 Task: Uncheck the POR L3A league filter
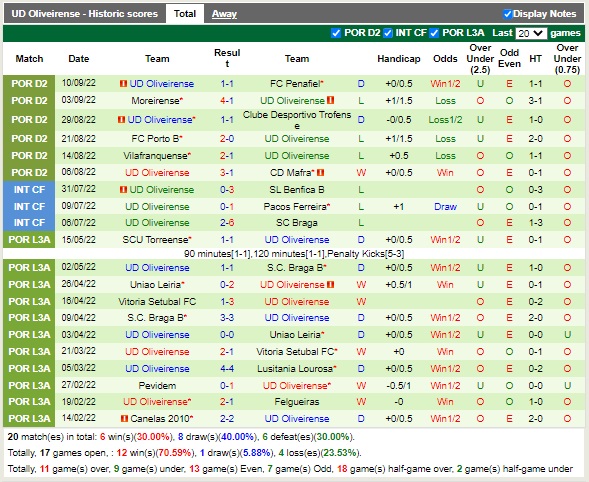tap(434, 33)
